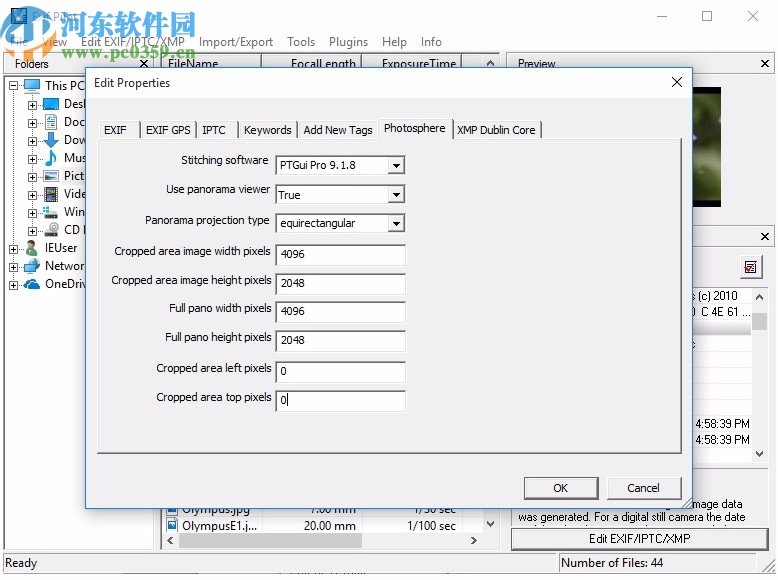Open the Plugins menu

(348, 42)
